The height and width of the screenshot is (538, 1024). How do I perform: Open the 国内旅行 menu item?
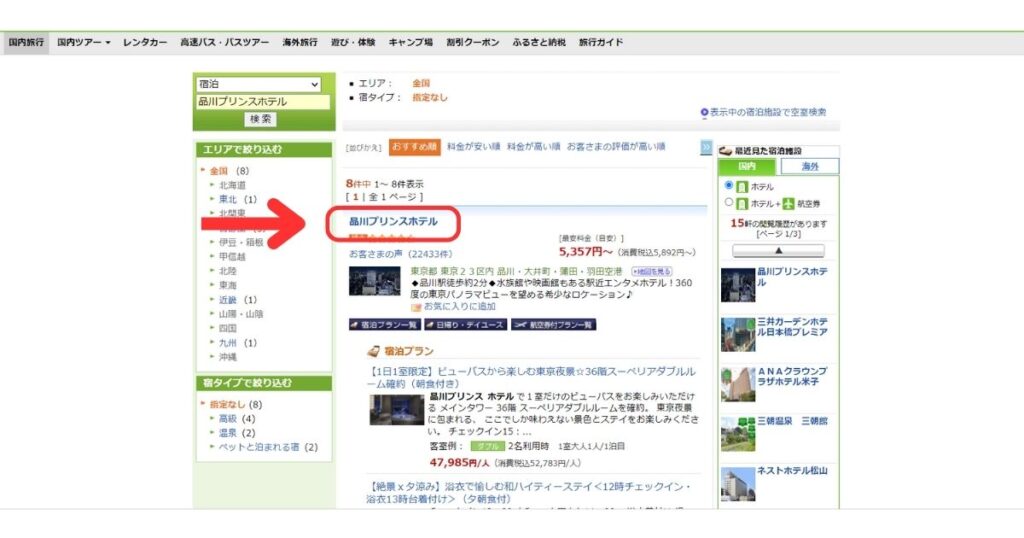point(26,42)
